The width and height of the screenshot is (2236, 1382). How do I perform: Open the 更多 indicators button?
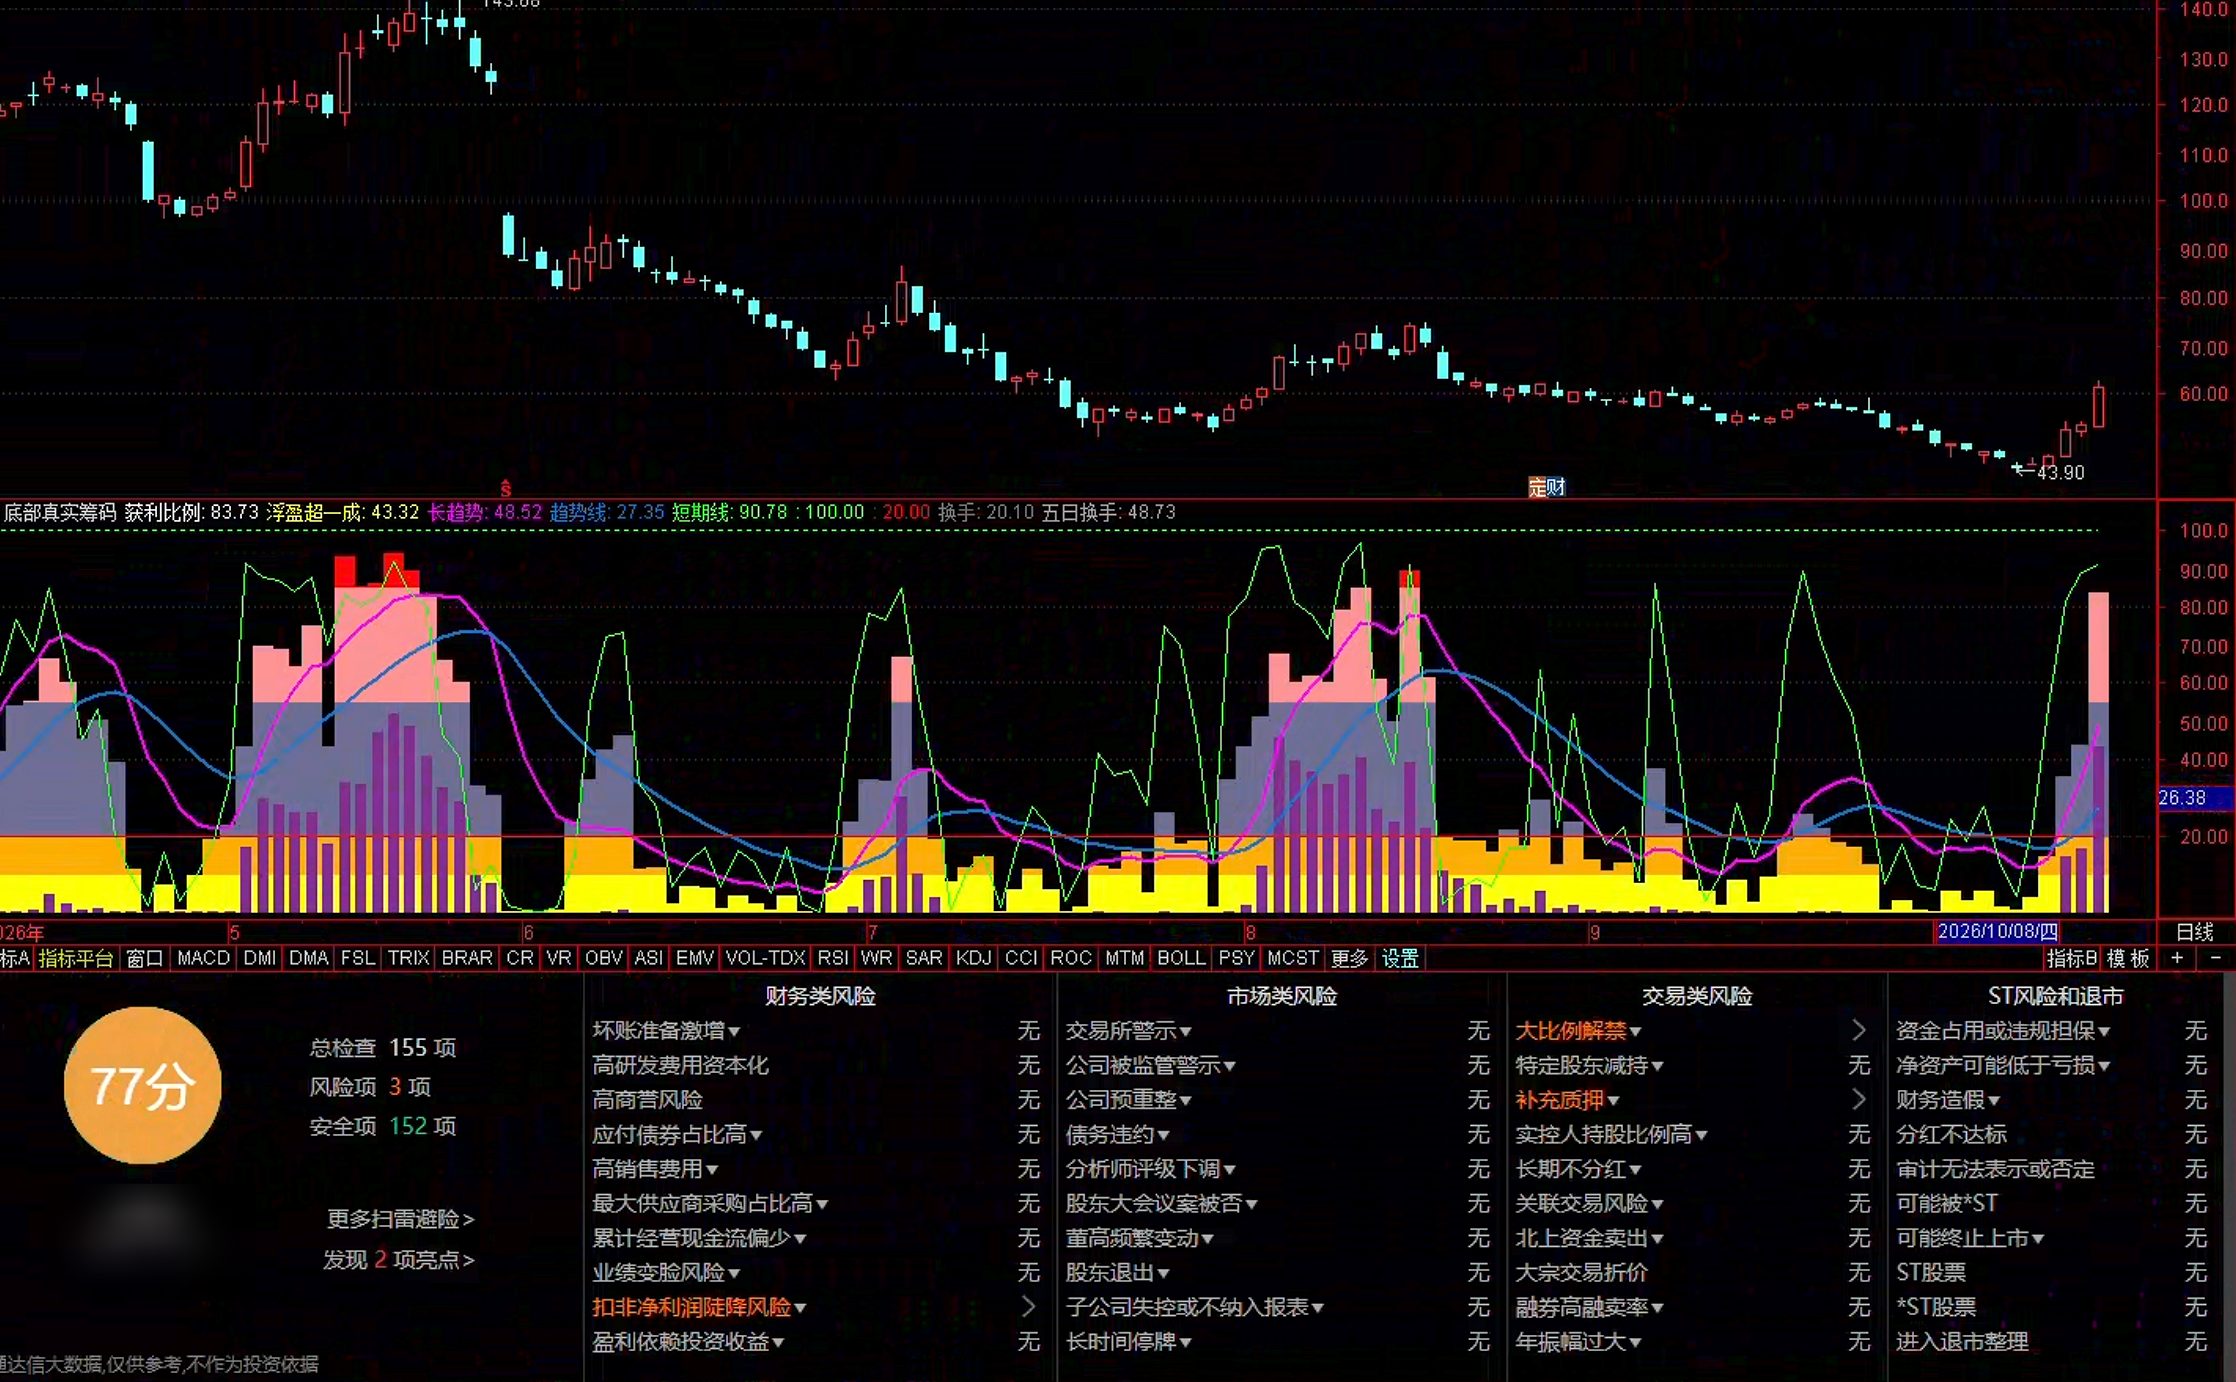pos(1349,958)
